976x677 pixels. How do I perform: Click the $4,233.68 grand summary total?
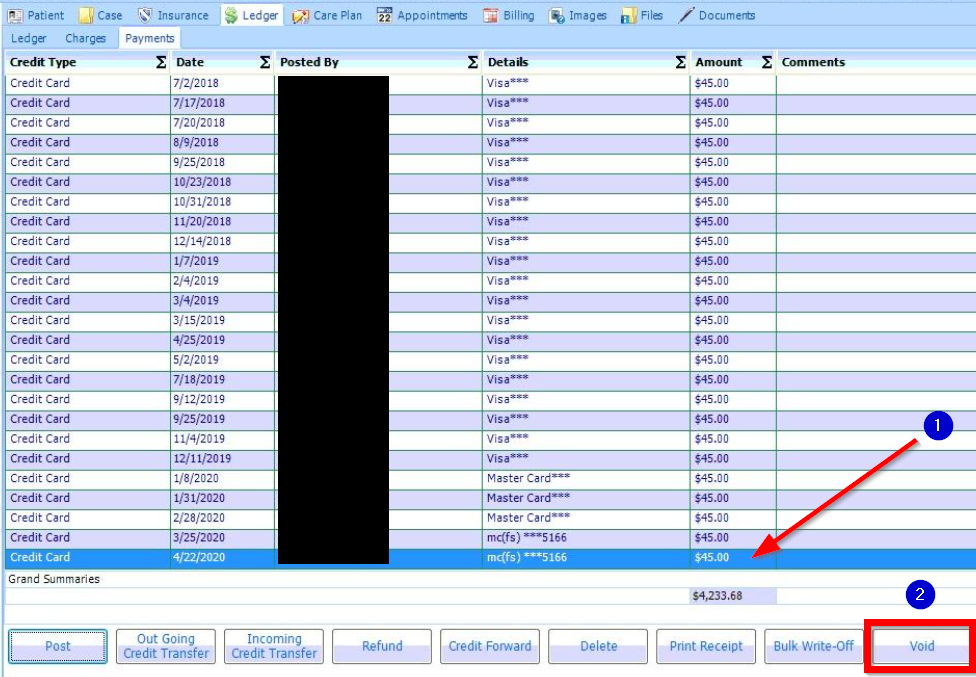[717, 596]
